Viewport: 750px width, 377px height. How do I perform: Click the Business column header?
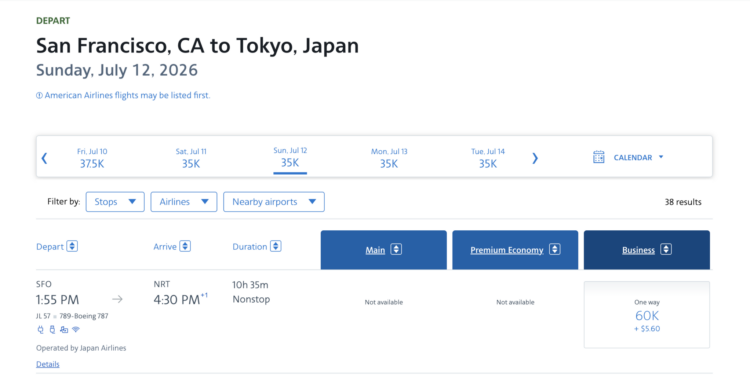(x=647, y=250)
